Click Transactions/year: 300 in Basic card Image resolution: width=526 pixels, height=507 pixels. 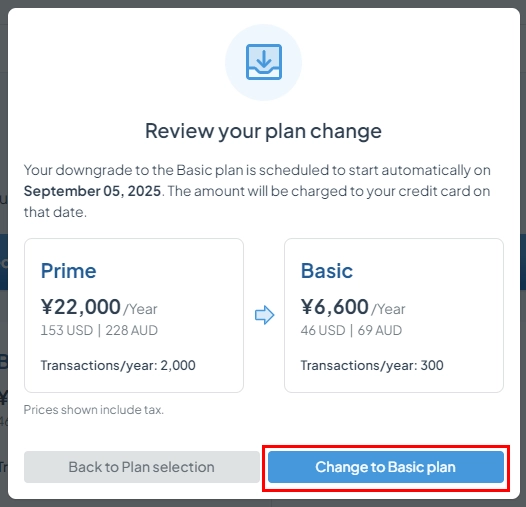[372, 365]
